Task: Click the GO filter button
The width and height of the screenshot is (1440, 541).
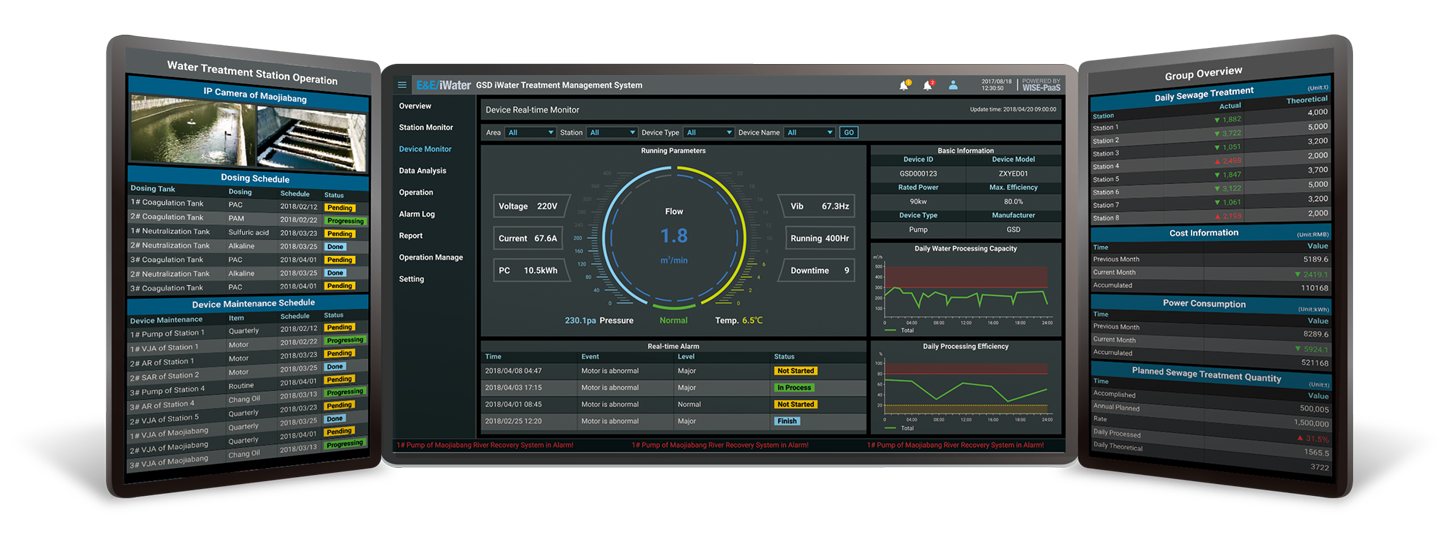Action: [848, 132]
